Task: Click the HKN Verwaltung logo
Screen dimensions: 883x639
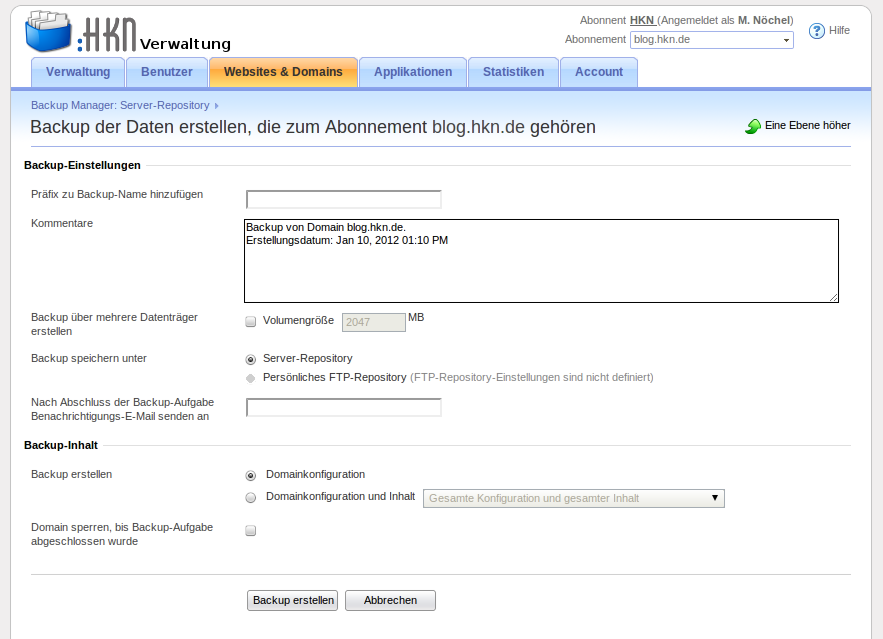Action: 127,33
